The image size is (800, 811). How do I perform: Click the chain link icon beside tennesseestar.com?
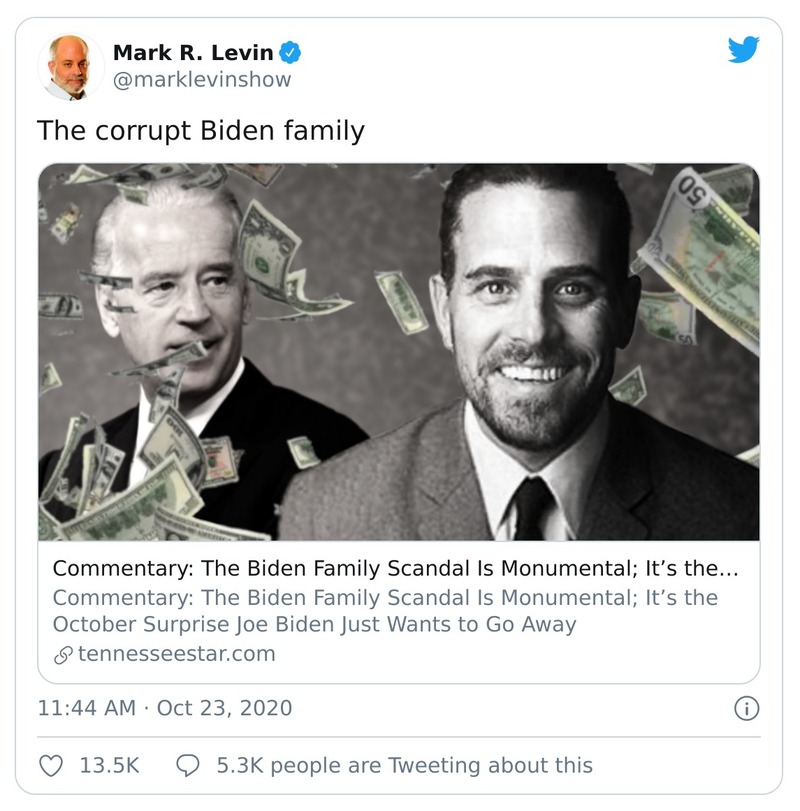click(x=63, y=655)
